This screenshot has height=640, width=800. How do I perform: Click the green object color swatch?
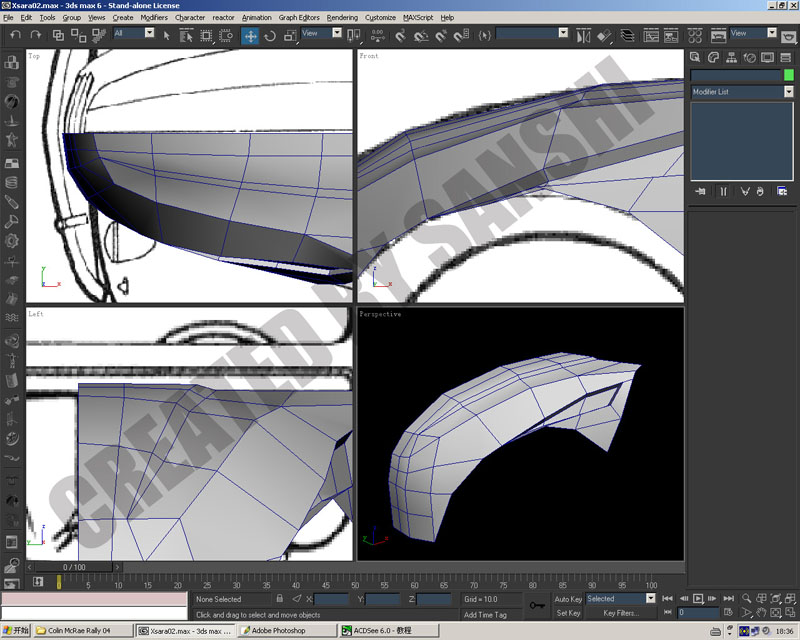click(x=788, y=75)
